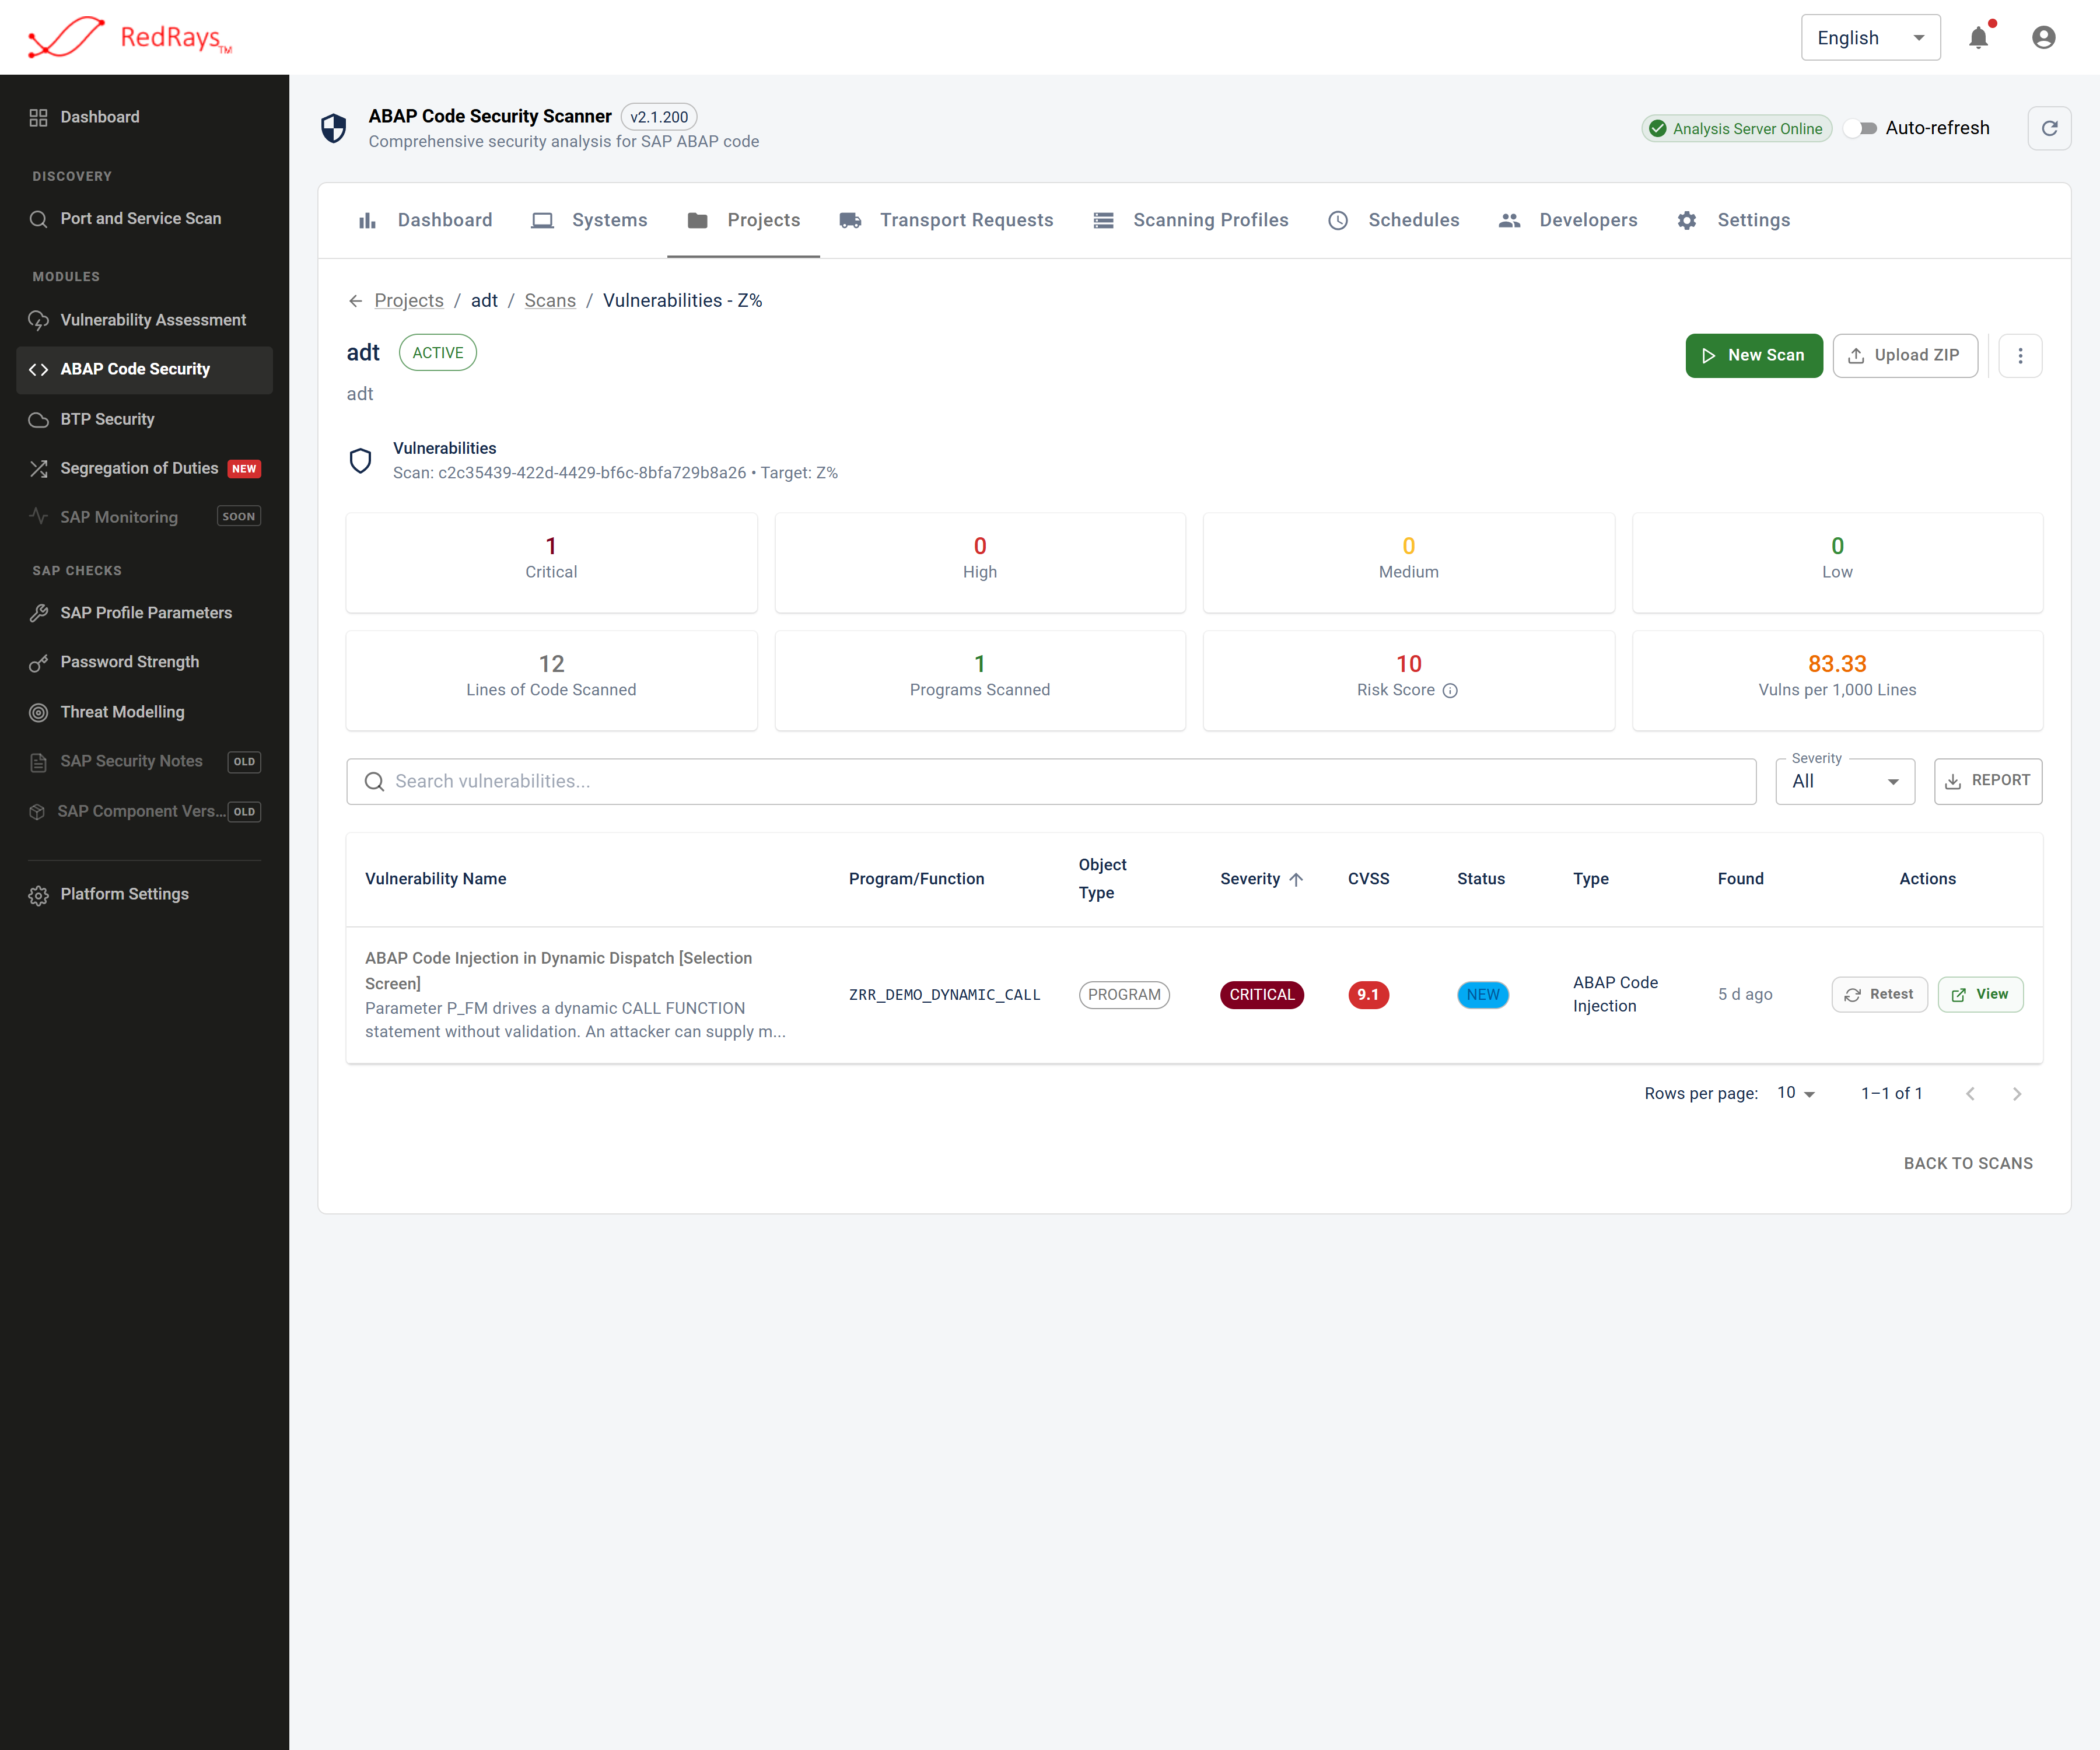The image size is (2100, 1750).
Task: Click the search magnifier icon in vulnerabilities field
Action: 374,781
